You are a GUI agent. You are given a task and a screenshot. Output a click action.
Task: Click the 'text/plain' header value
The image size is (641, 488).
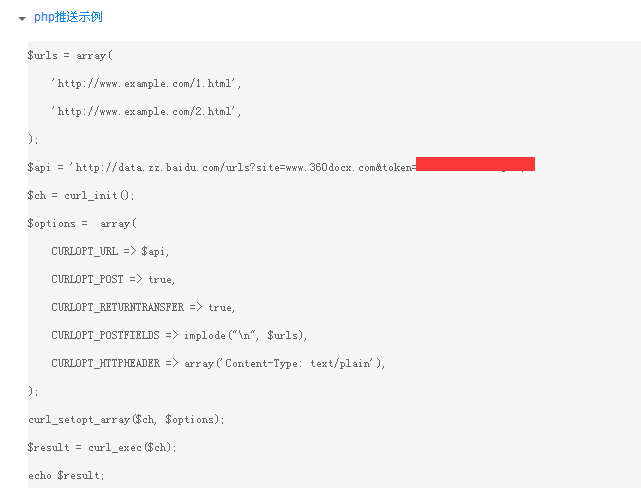341,363
